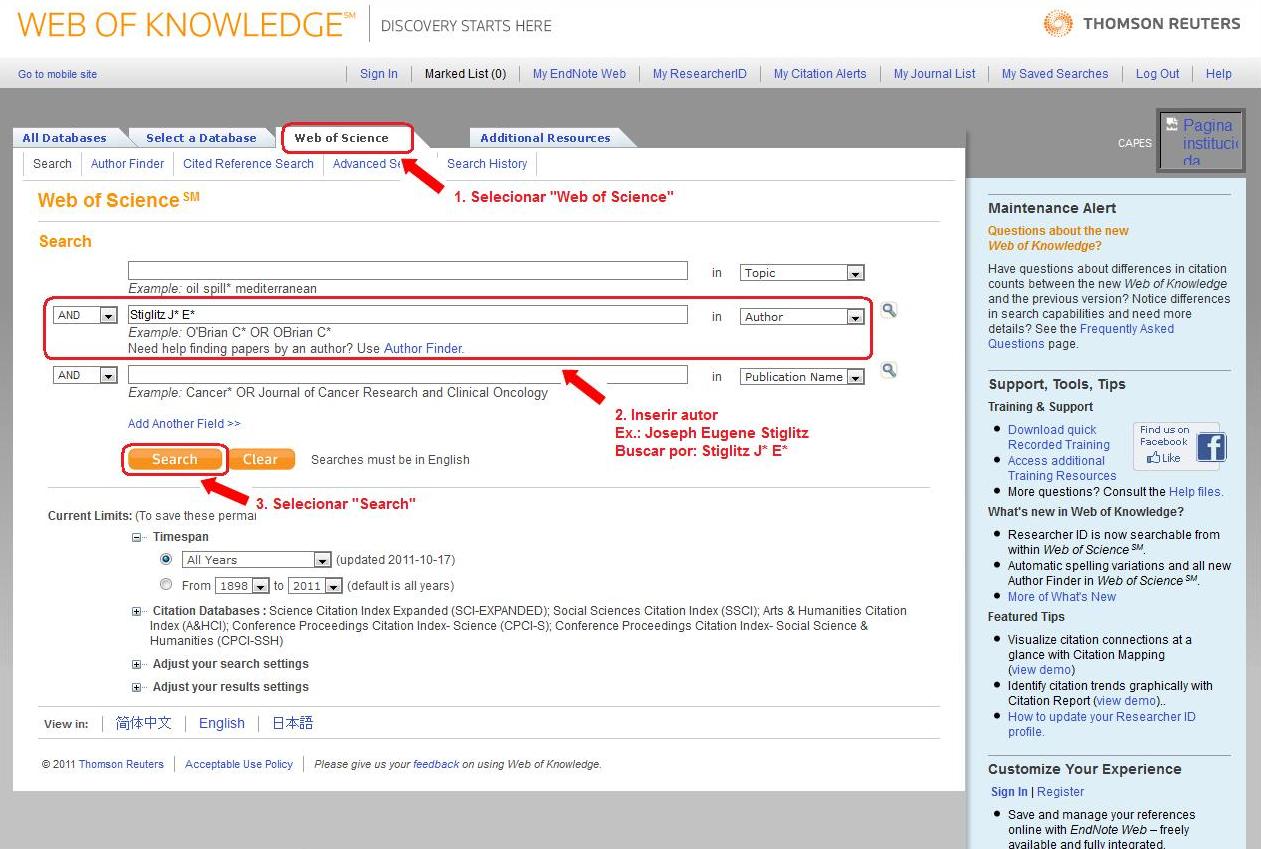The image size is (1261, 849).
Task: Open Access additional Training Resources link
Action: click(1062, 468)
